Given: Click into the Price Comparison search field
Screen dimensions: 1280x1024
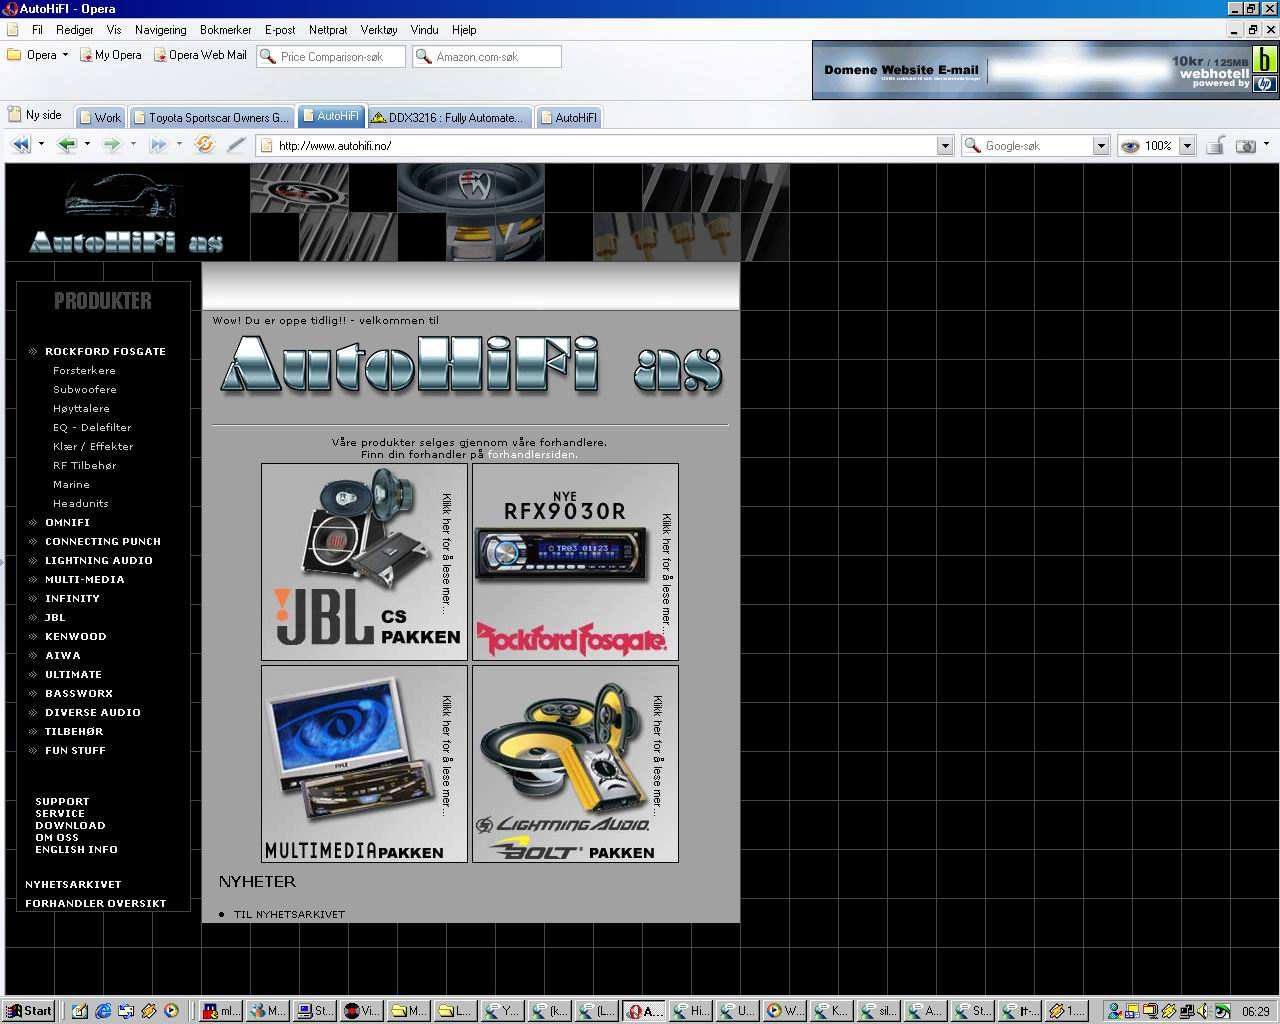Looking at the screenshot, I should coord(340,57).
